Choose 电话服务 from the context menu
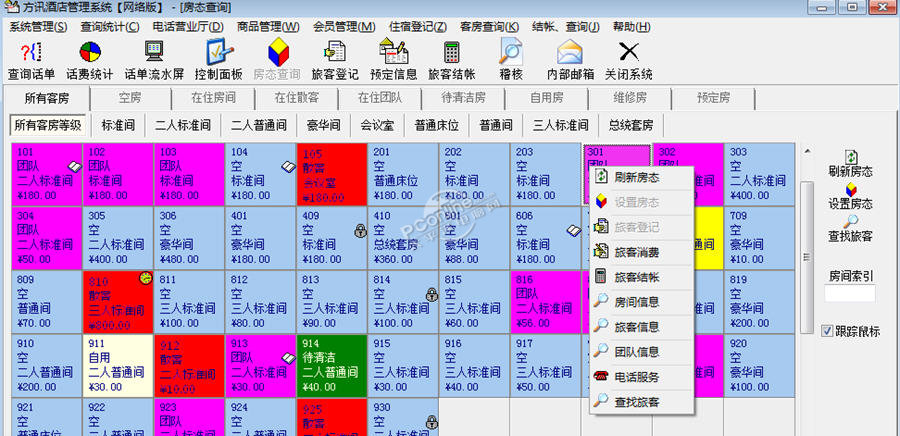The height and width of the screenshot is (436, 900). point(642,377)
